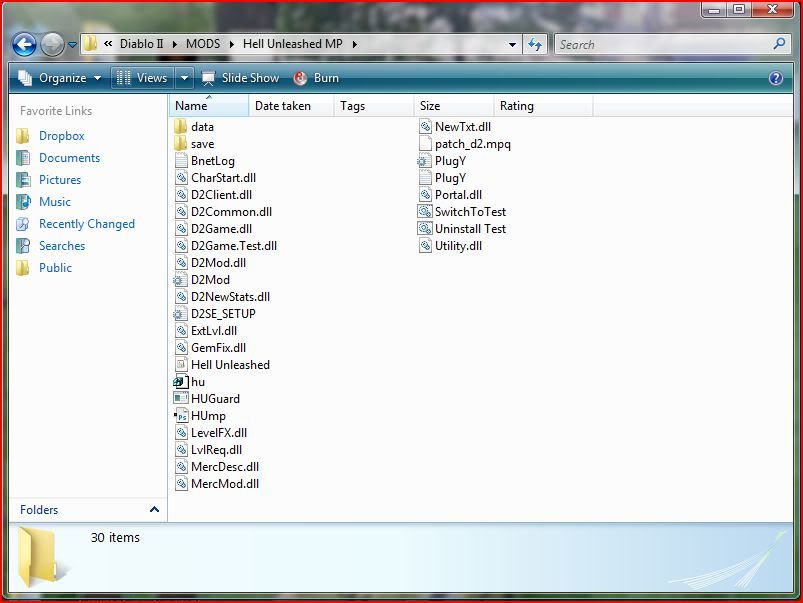This screenshot has width=803, height=603.
Task: Select the SwitchToTest batch file icon
Action: 425,212
